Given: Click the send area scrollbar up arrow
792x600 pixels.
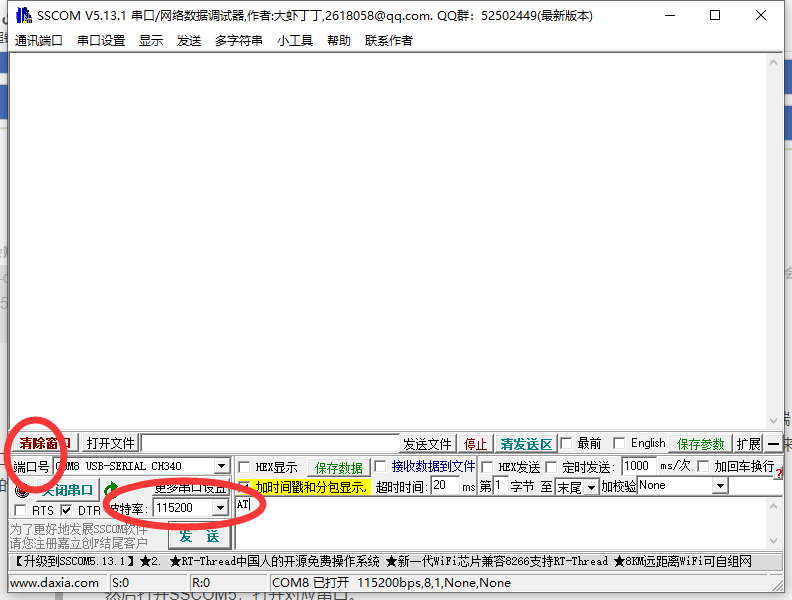Looking at the screenshot, I should pos(773,506).
